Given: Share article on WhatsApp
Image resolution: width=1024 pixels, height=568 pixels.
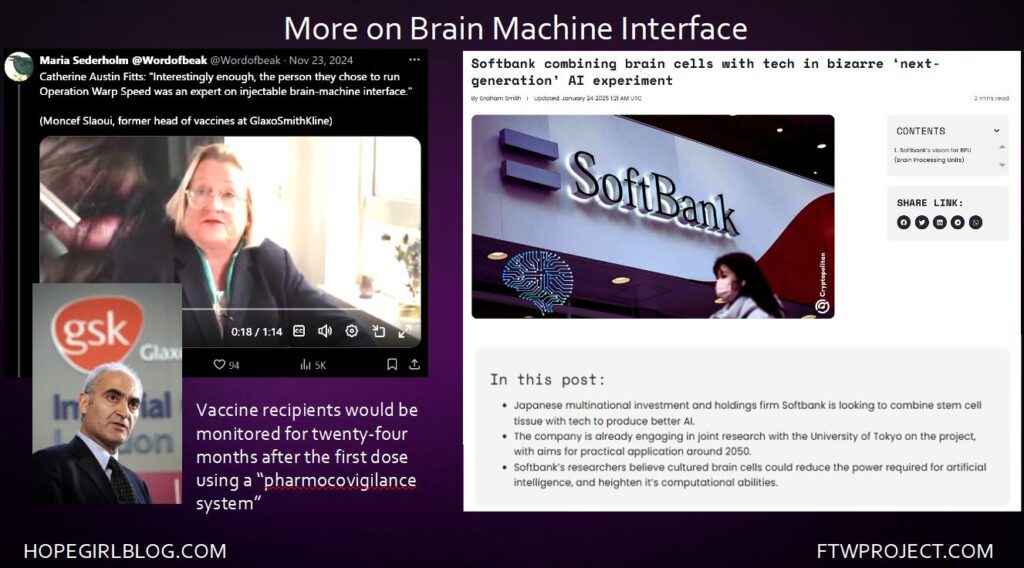Looking at the screenshot, I should (976, 222).
